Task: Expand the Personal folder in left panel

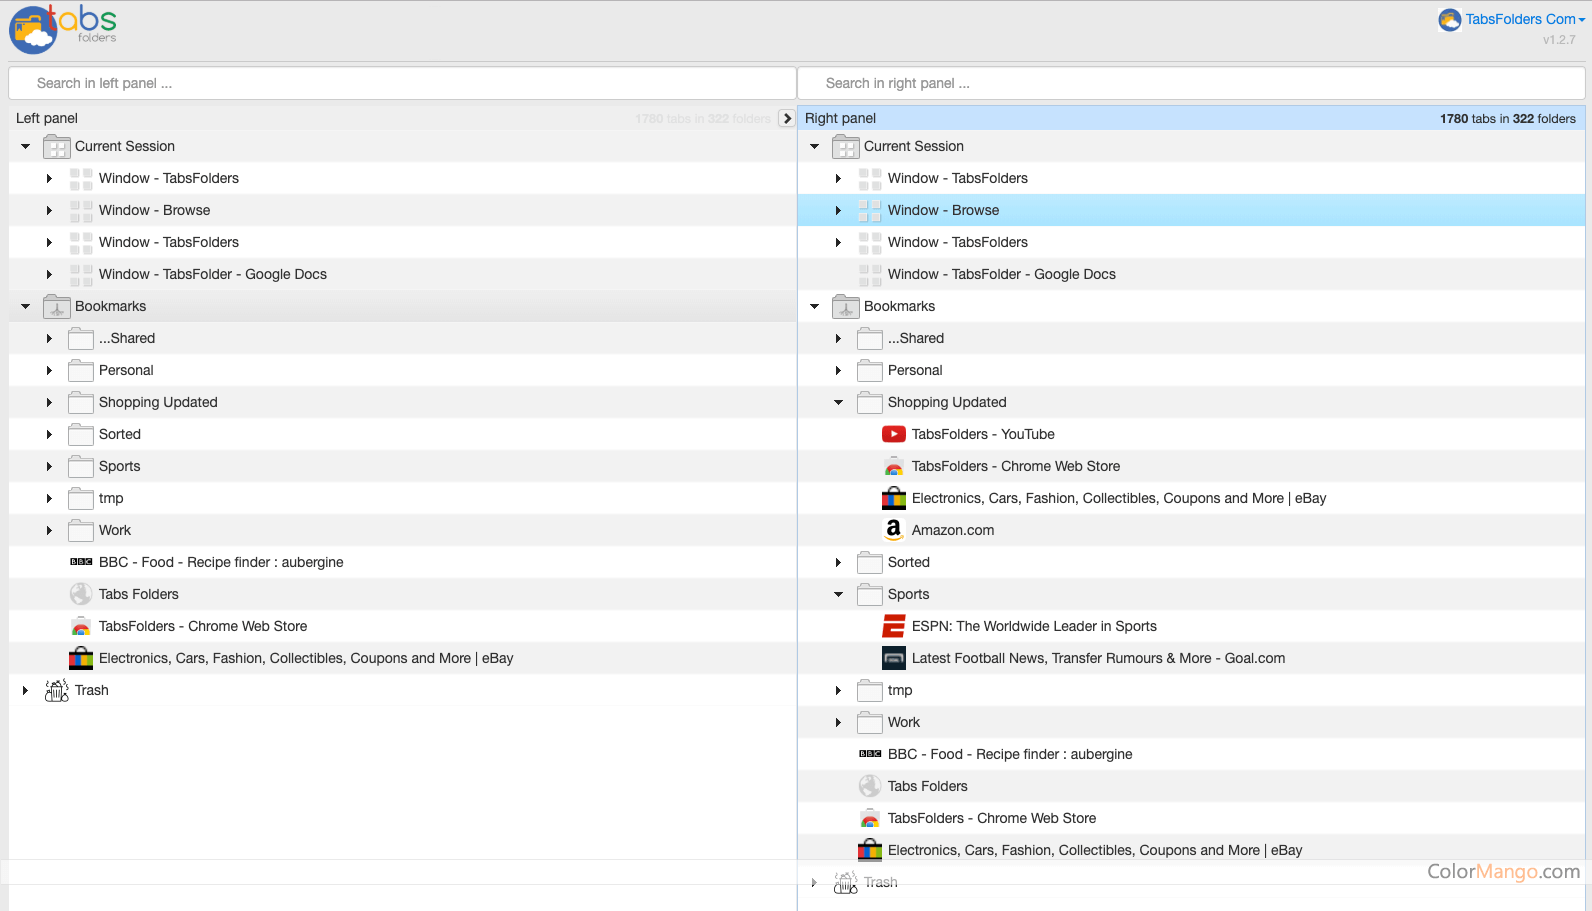Action: pos(49,370)
